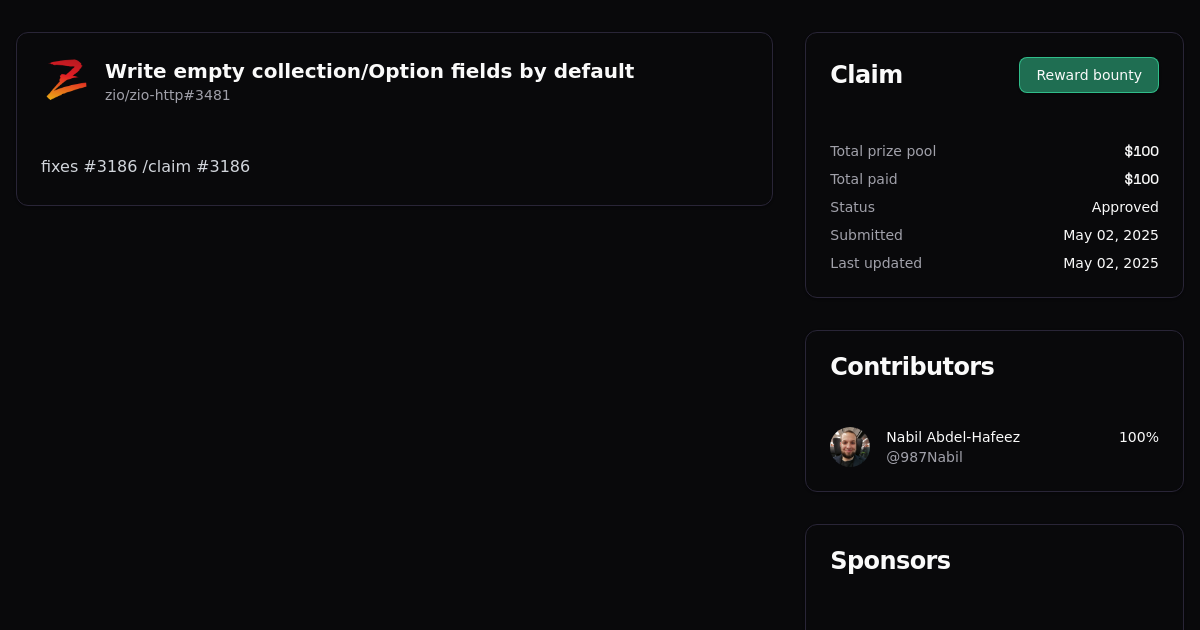Click the issue card for zio-http
The image size is (1200, 630).
[394, 118]
